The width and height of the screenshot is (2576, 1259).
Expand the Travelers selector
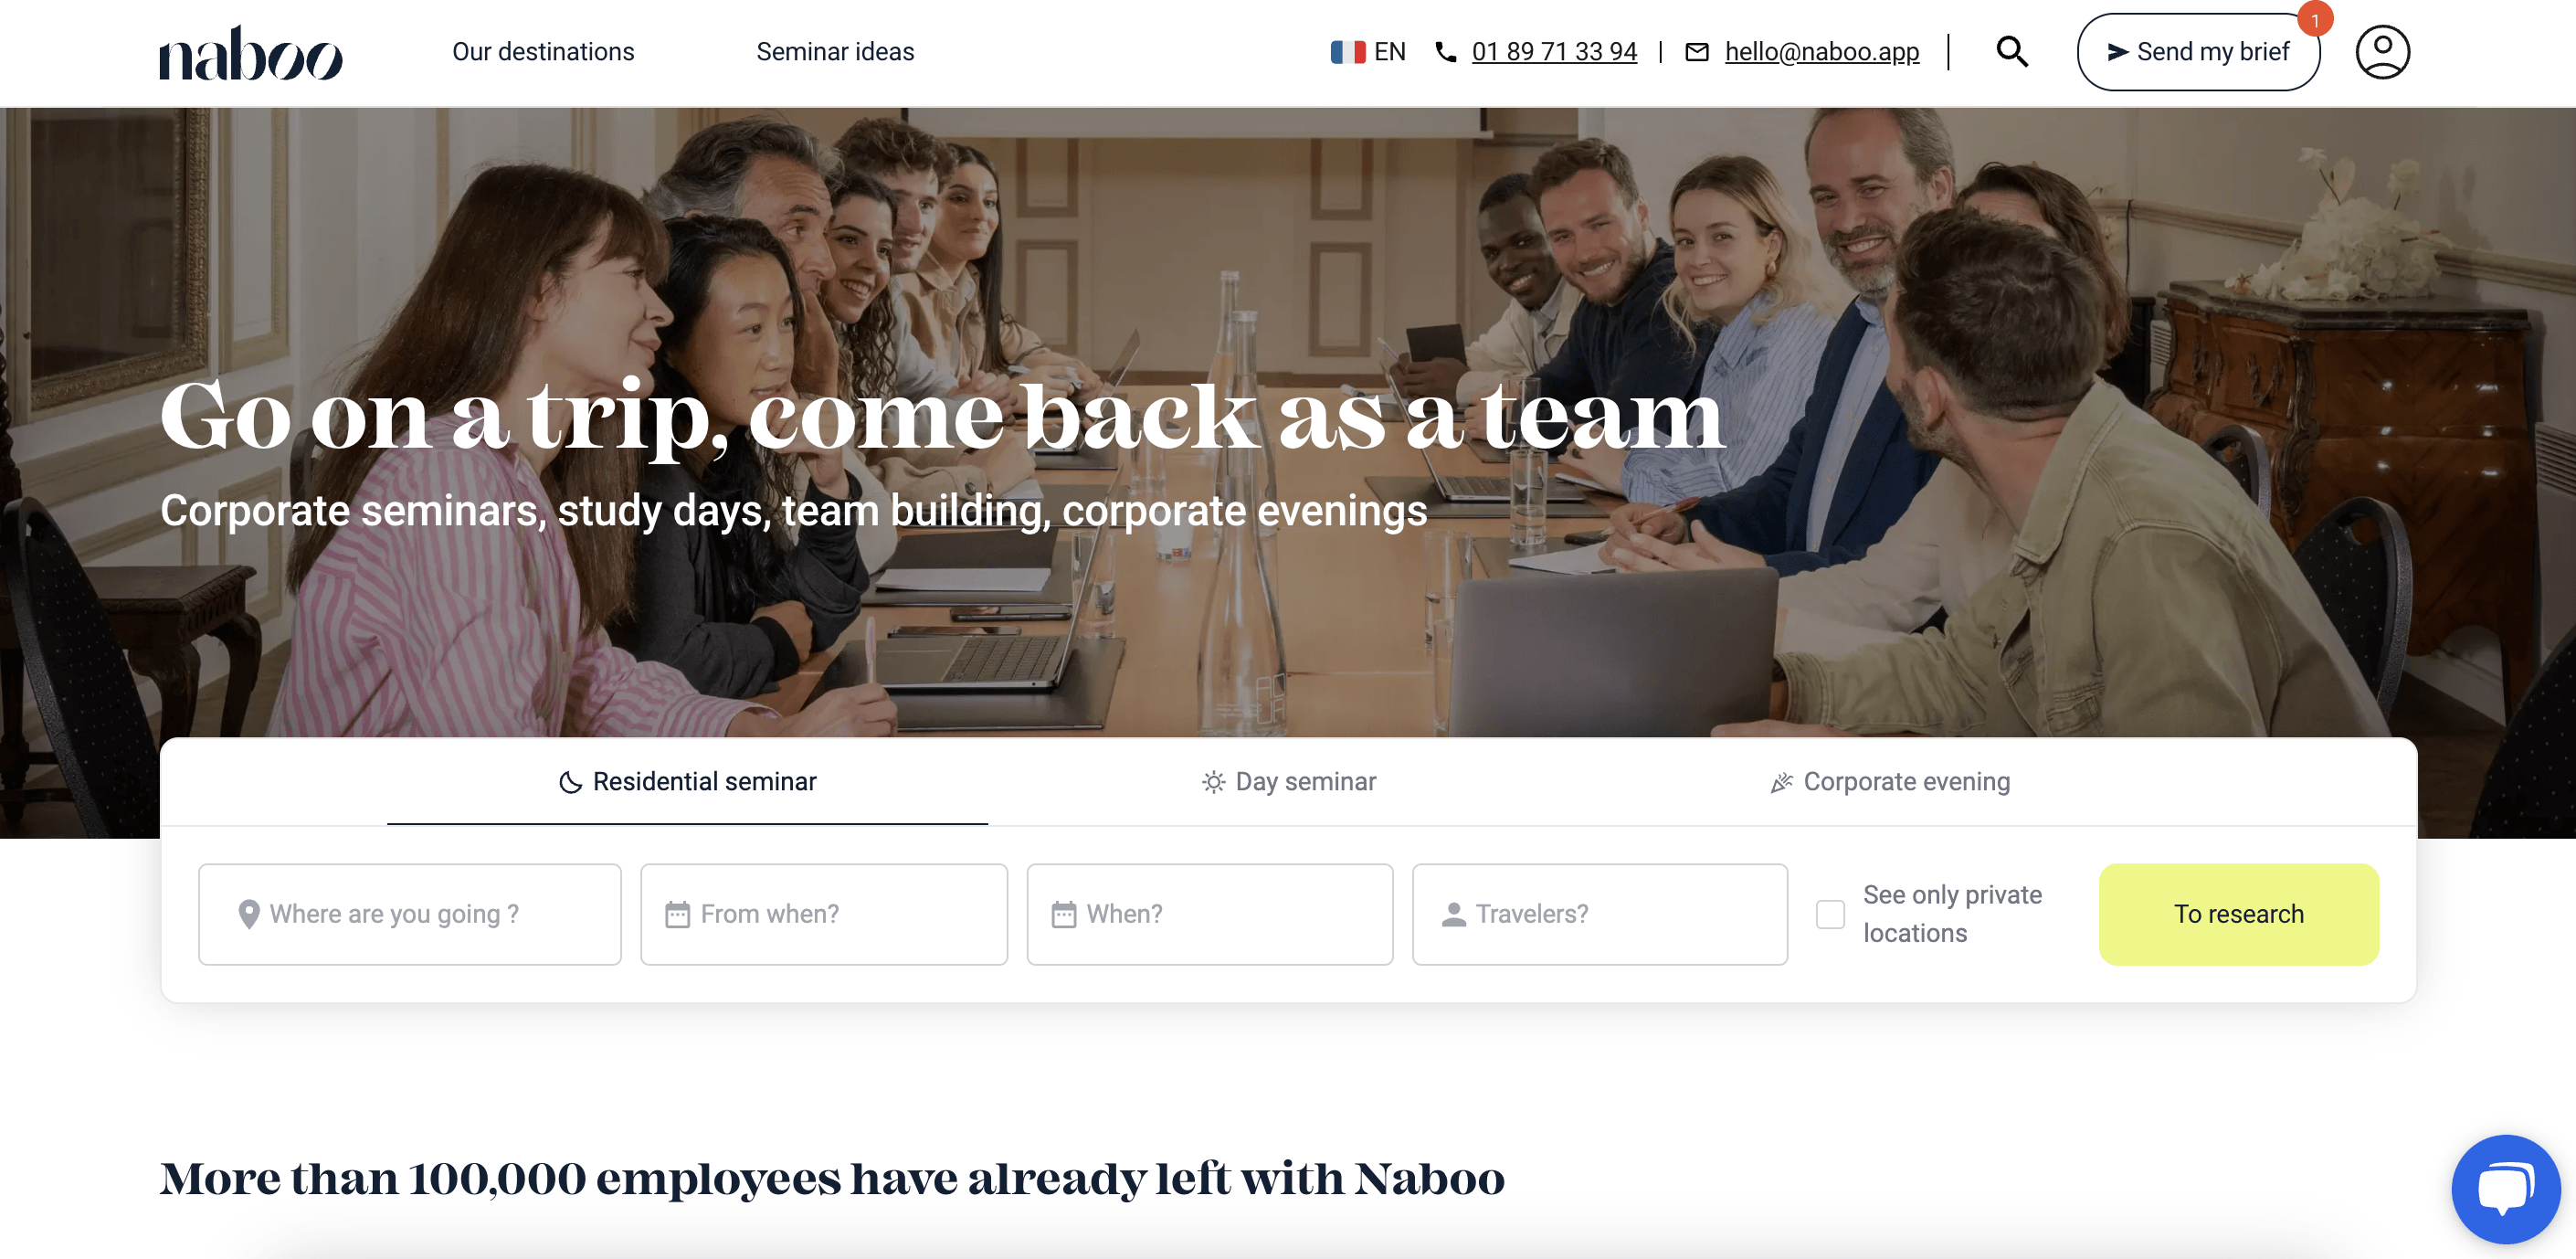1600,914
